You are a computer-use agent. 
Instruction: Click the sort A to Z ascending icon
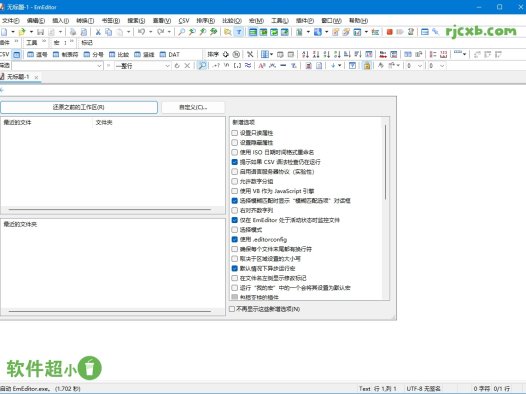[x=305, y=54]
